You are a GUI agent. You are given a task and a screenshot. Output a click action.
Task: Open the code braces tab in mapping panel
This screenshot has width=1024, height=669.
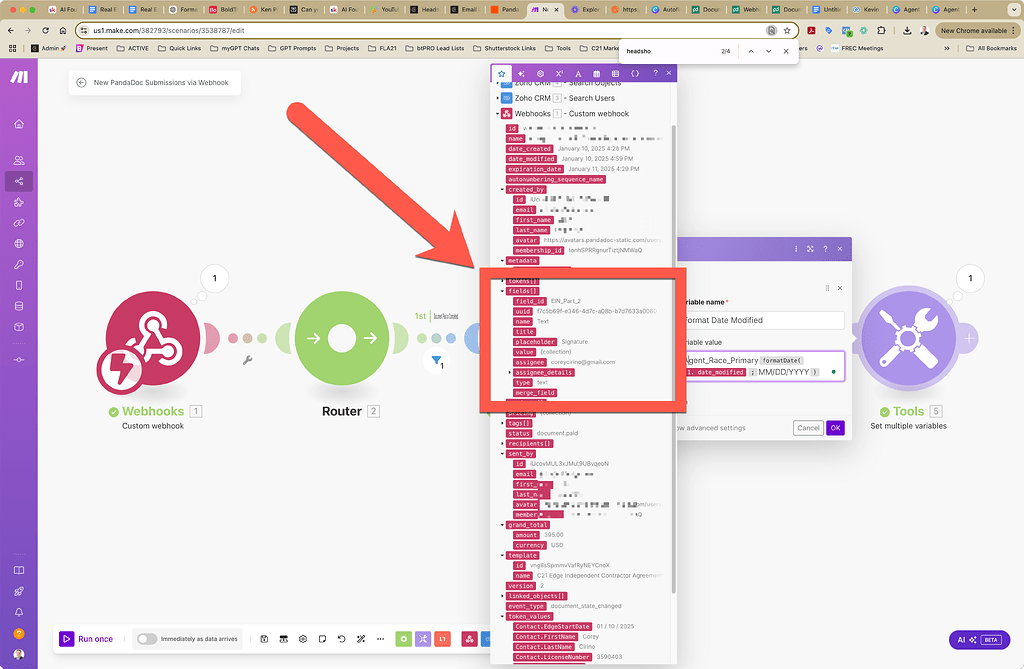pos(636,72)
